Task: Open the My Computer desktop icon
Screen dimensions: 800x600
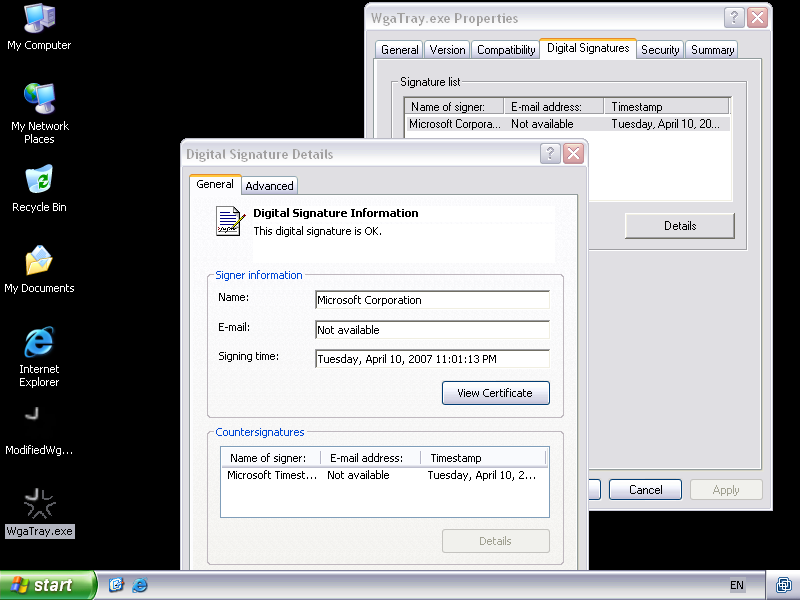Action: click(39, 27)
